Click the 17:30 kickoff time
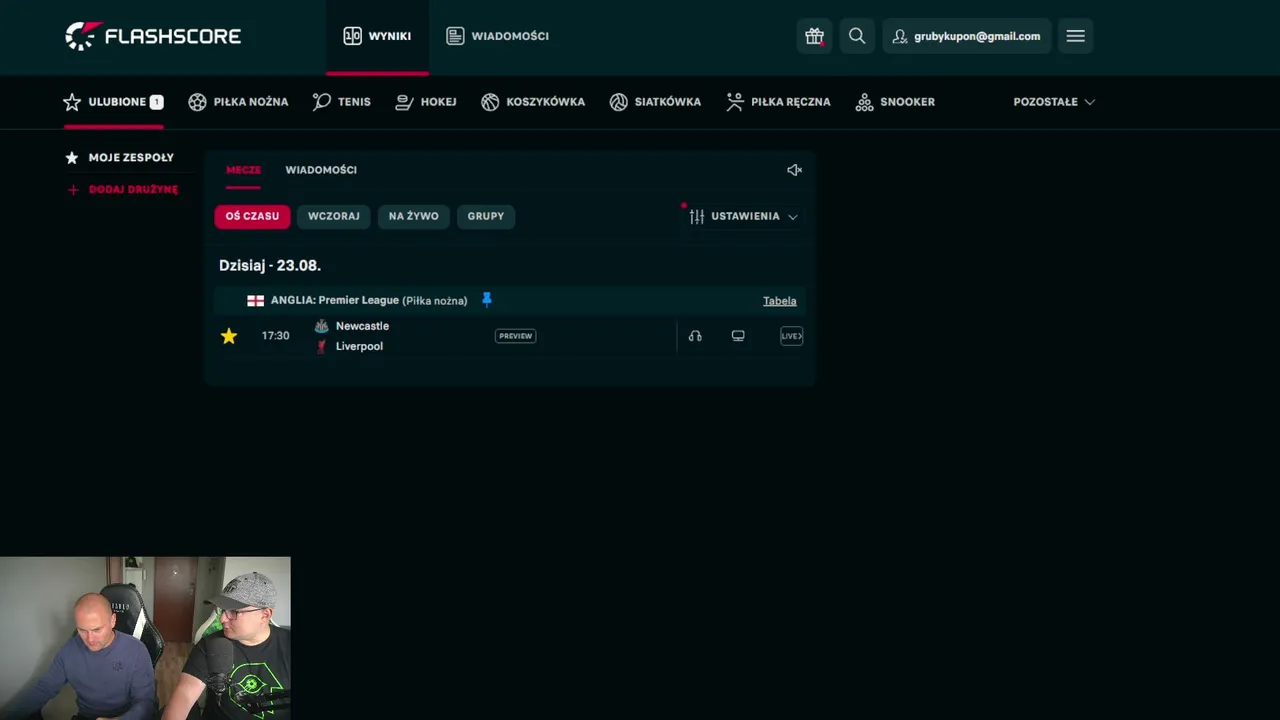 click(x=275, y=336)
